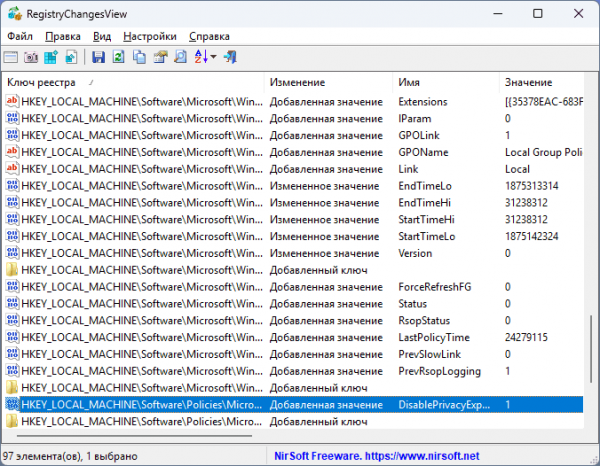Viewport: 600px width, 466px height.
Task: Click the value 1875142324
Action: point(532,236)
